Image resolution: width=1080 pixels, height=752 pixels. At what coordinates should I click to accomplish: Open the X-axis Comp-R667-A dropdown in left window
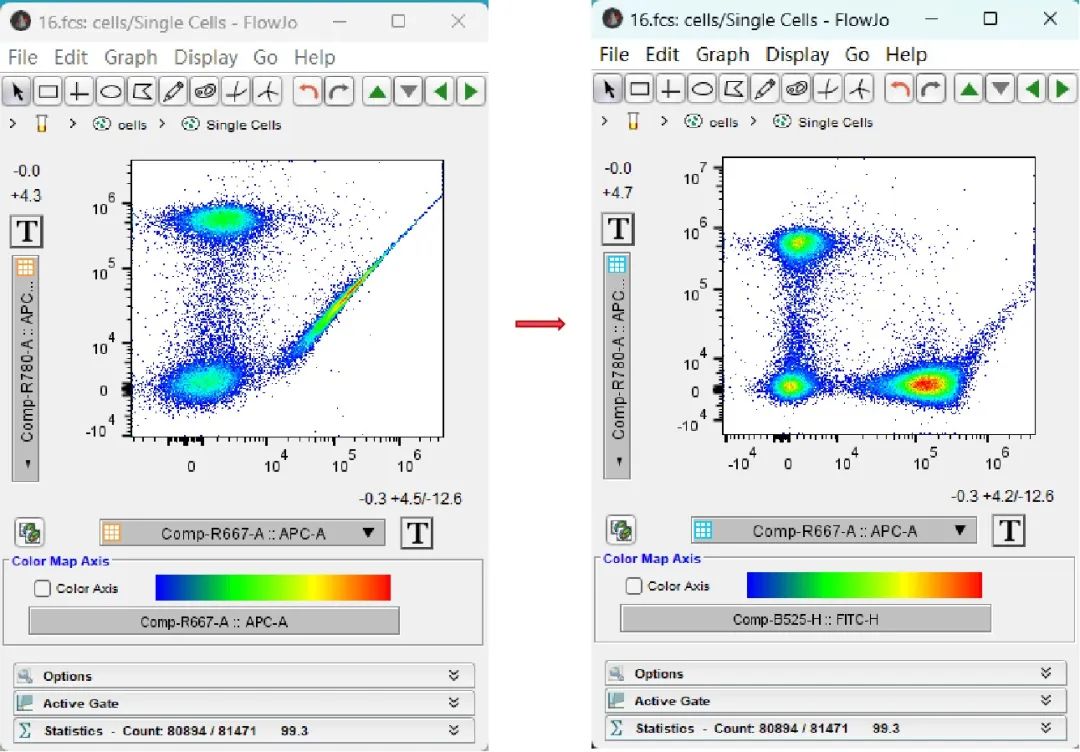(x=242, y=533)
